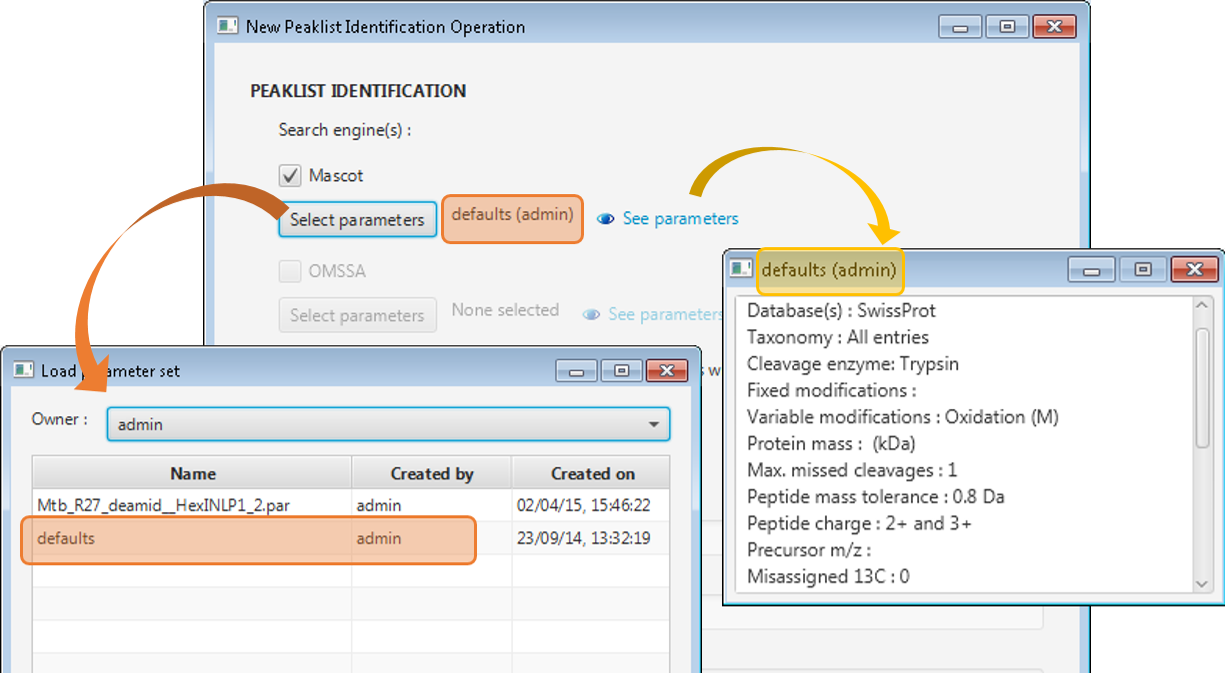Open See parameters link for Mascot
Image resolution: width=1225 pixels, height=673 pixels.
pyautogui.click(x=680, y=219)
